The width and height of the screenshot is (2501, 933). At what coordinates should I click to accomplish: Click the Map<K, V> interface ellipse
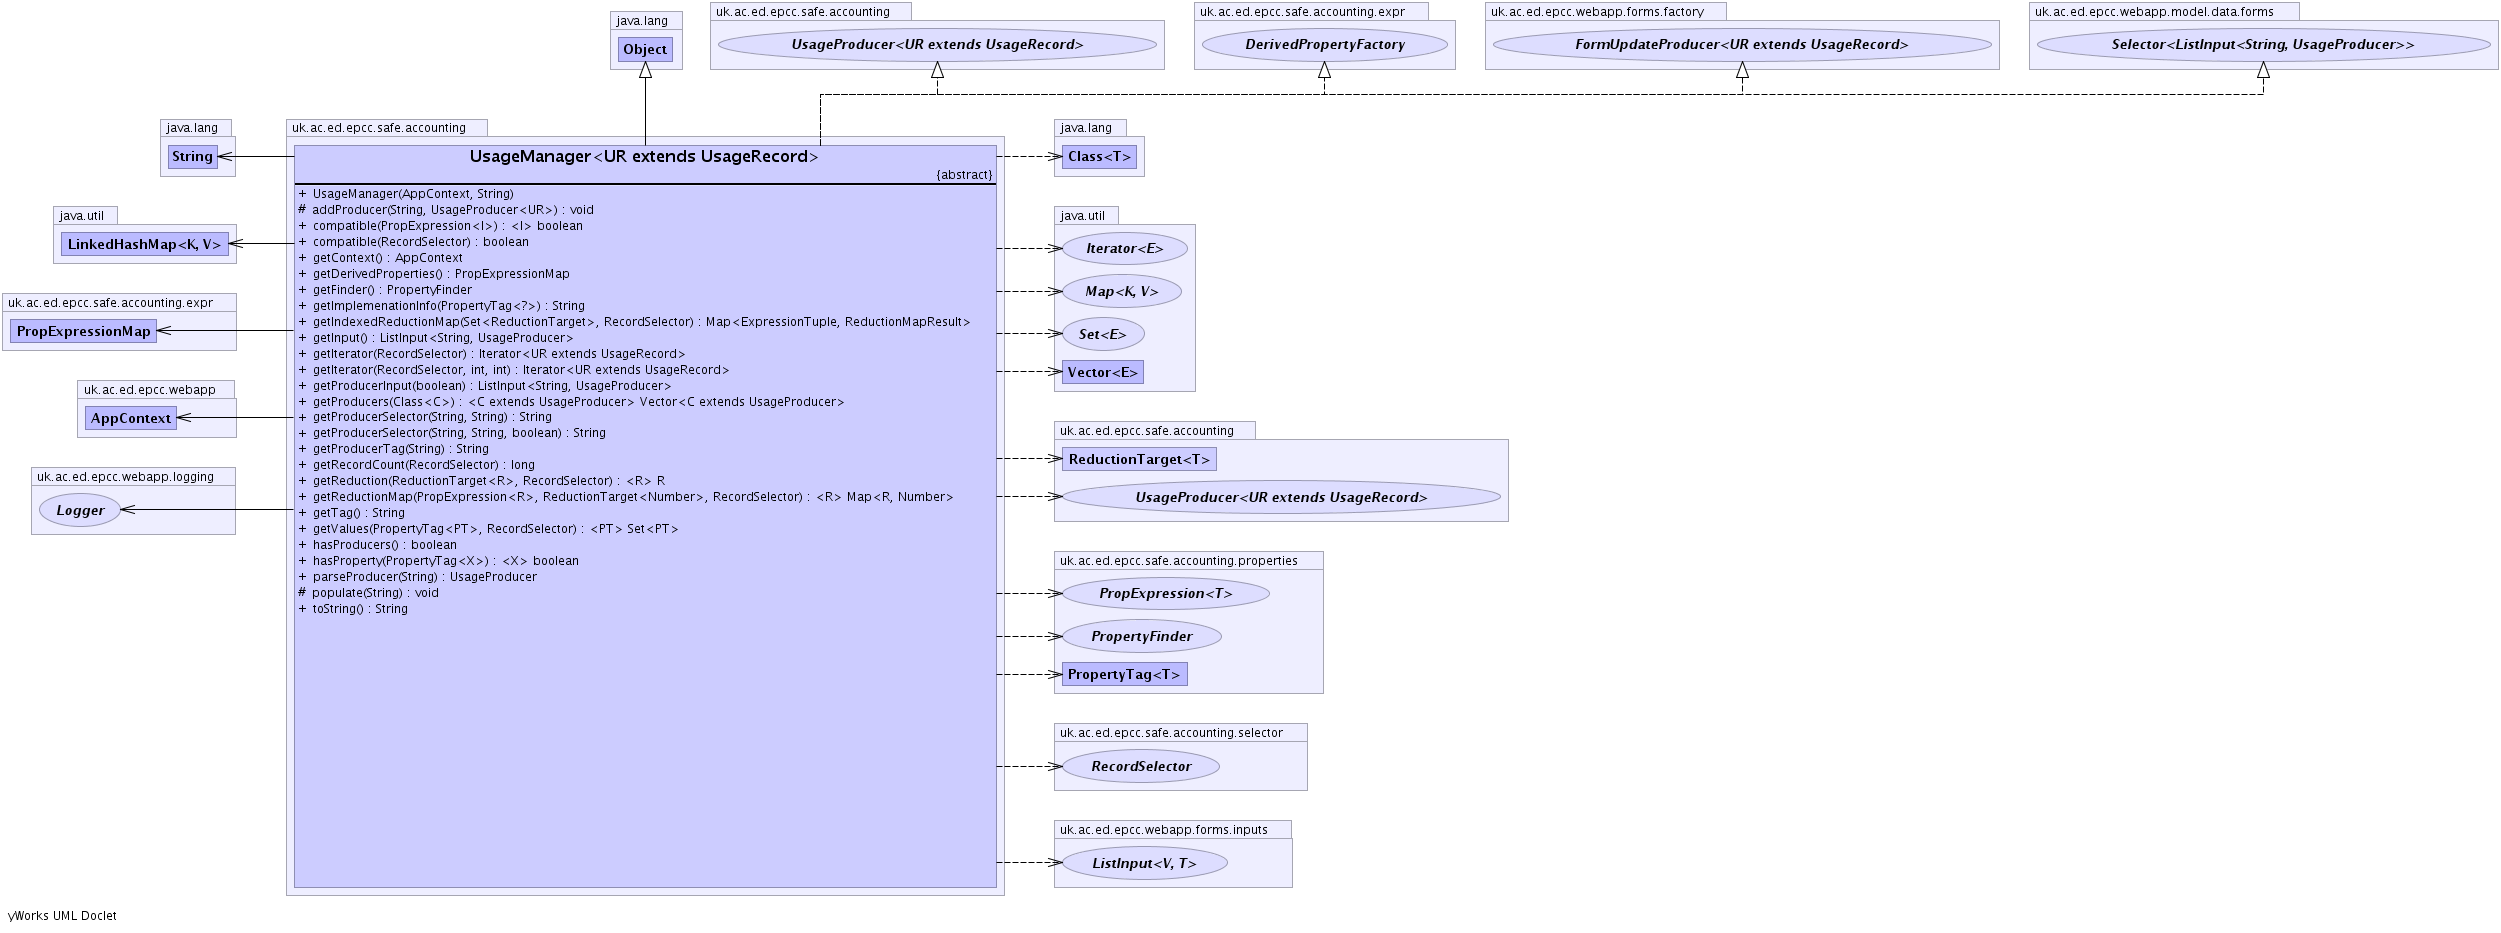1121,292
